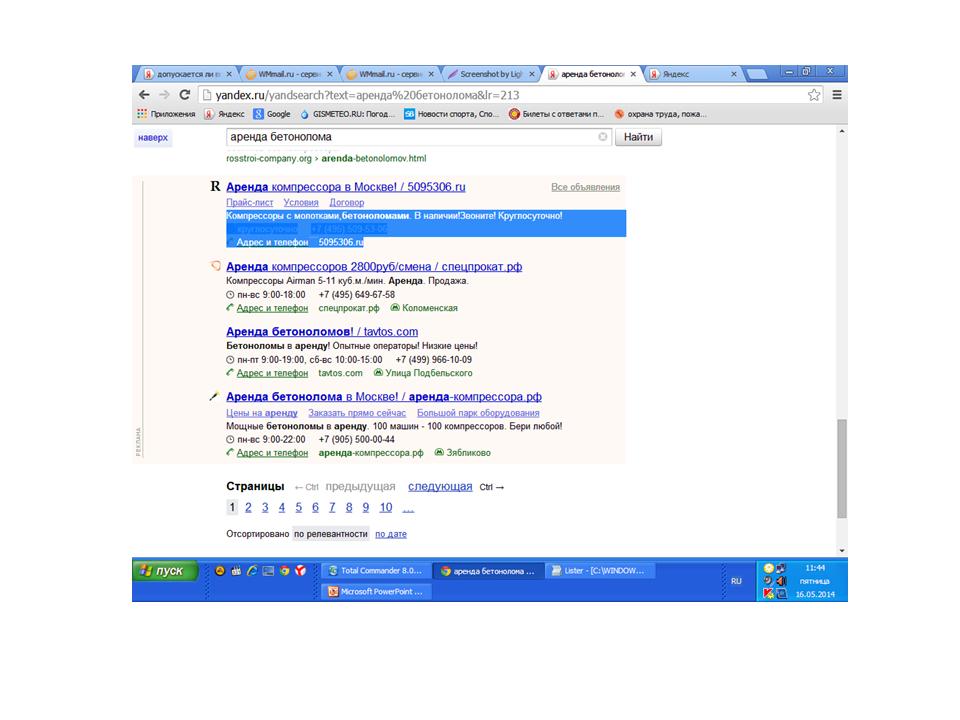Viewport: 960px width, 720px height.
Task: Open Большой парк оборудования sitelink
Action: [478, 413]
